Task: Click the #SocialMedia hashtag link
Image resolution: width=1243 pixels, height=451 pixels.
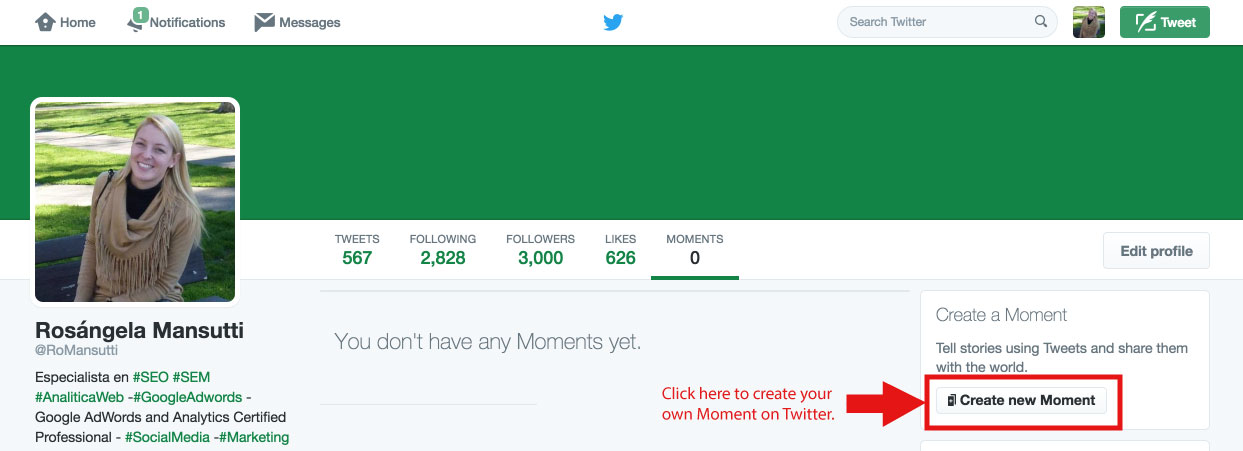Action: click(167, 437)
